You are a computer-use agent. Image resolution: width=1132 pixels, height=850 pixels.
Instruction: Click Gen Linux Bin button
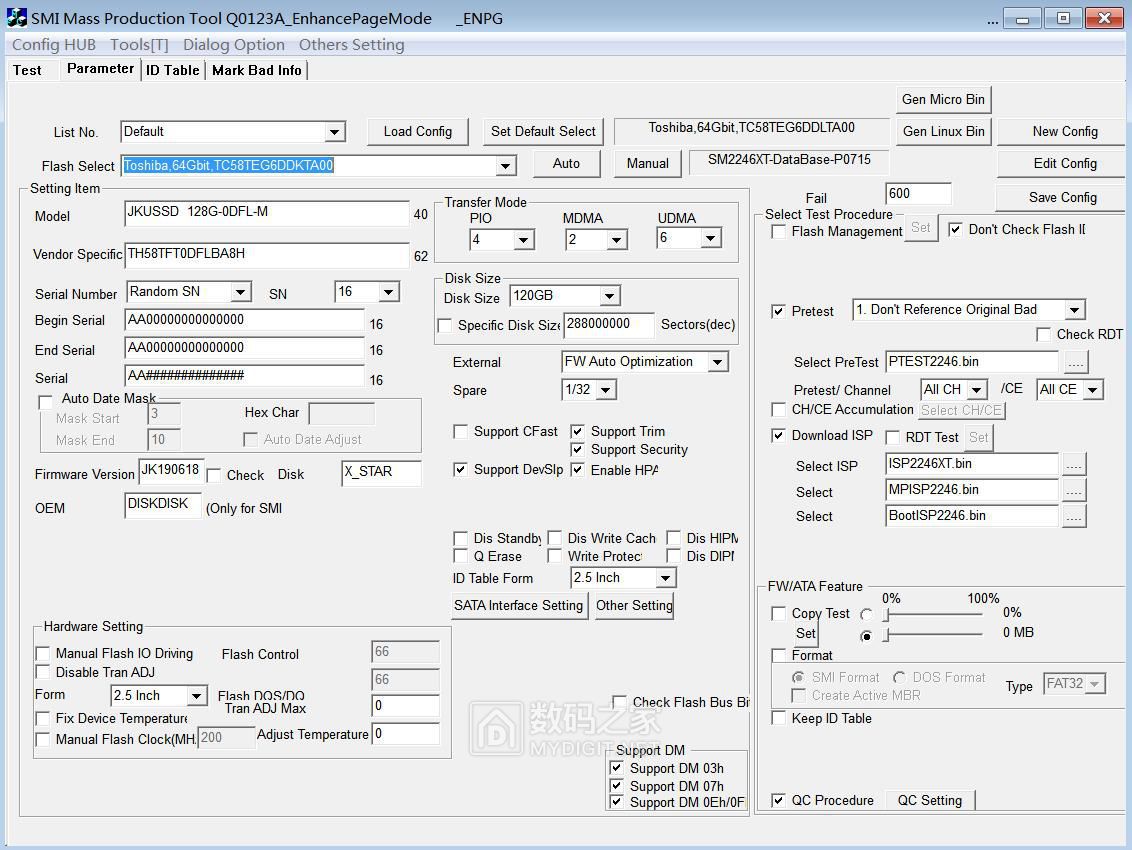943,132
